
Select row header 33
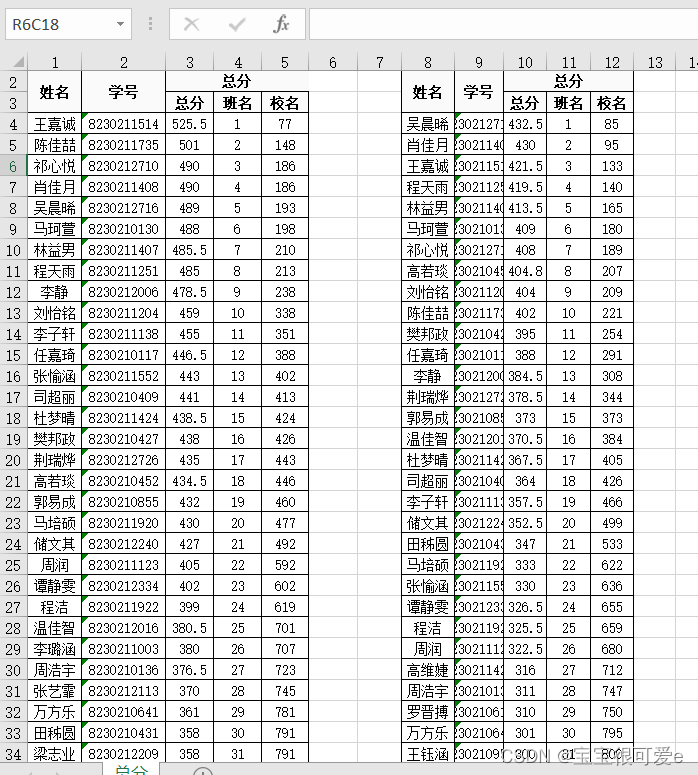click(x=13, y=733)
